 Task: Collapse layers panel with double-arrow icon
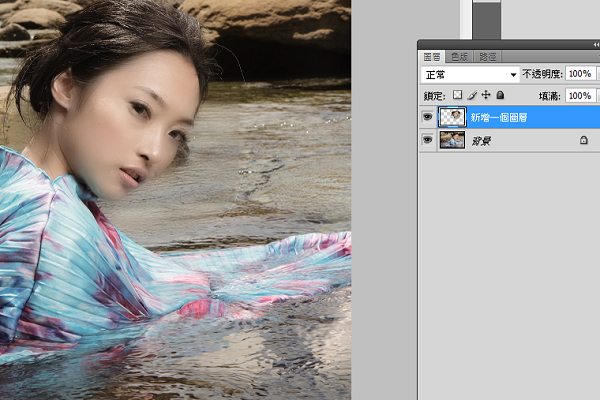596,45
